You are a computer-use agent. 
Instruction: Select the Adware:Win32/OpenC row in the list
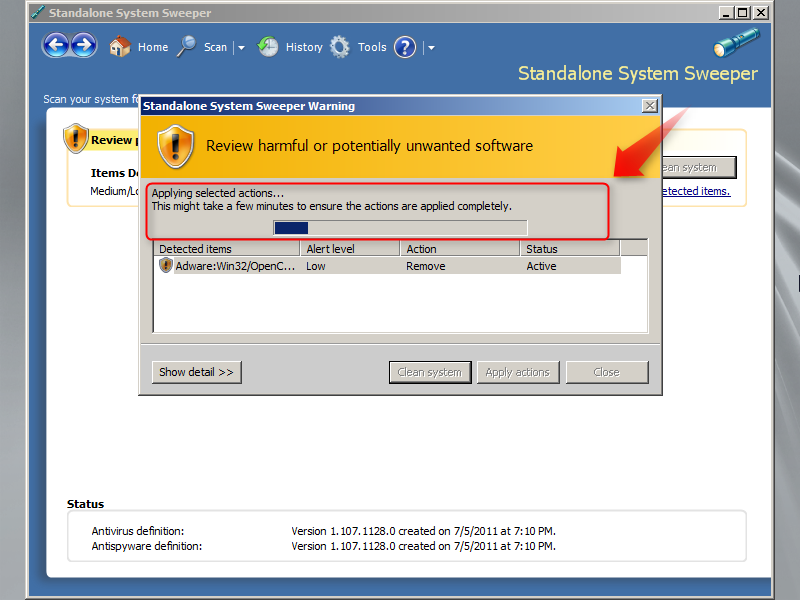point(400,265)
